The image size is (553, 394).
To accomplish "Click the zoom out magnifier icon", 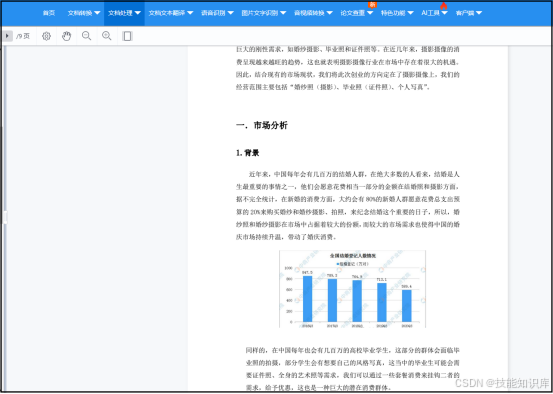I will point(86,36).
